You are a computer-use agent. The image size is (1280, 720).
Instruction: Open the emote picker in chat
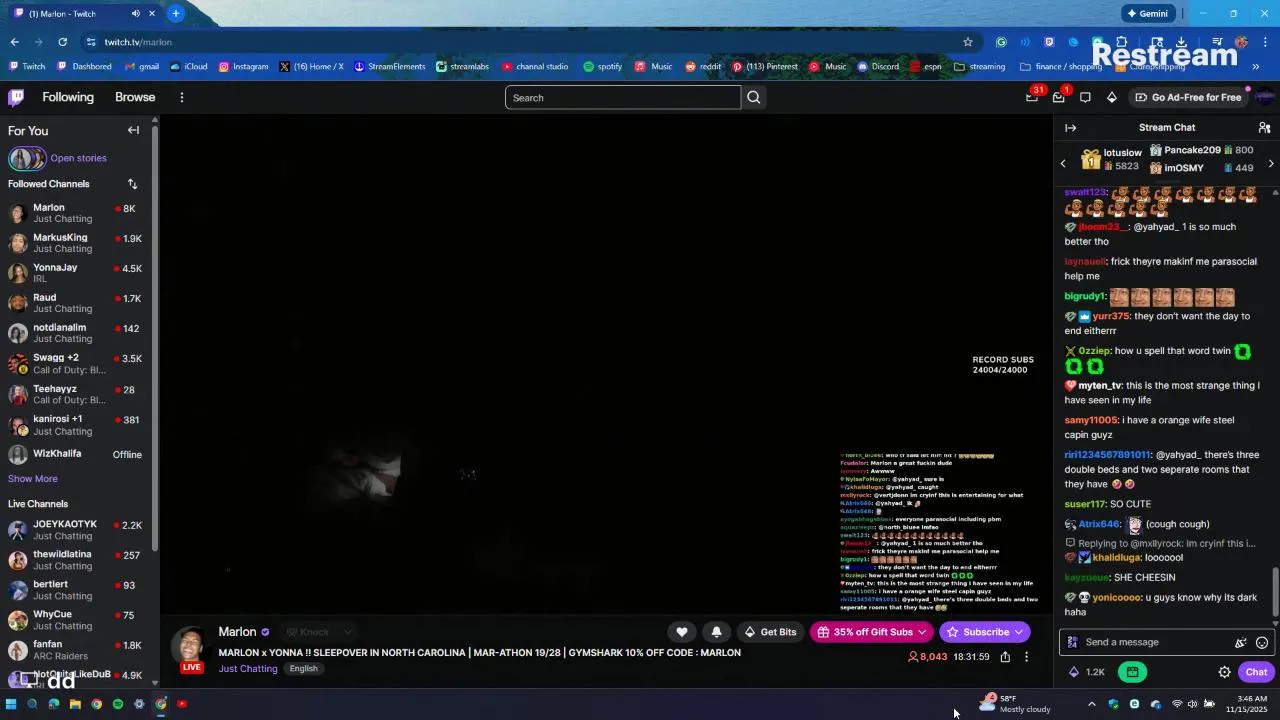pyautogui.click(x=1262, y=643)
